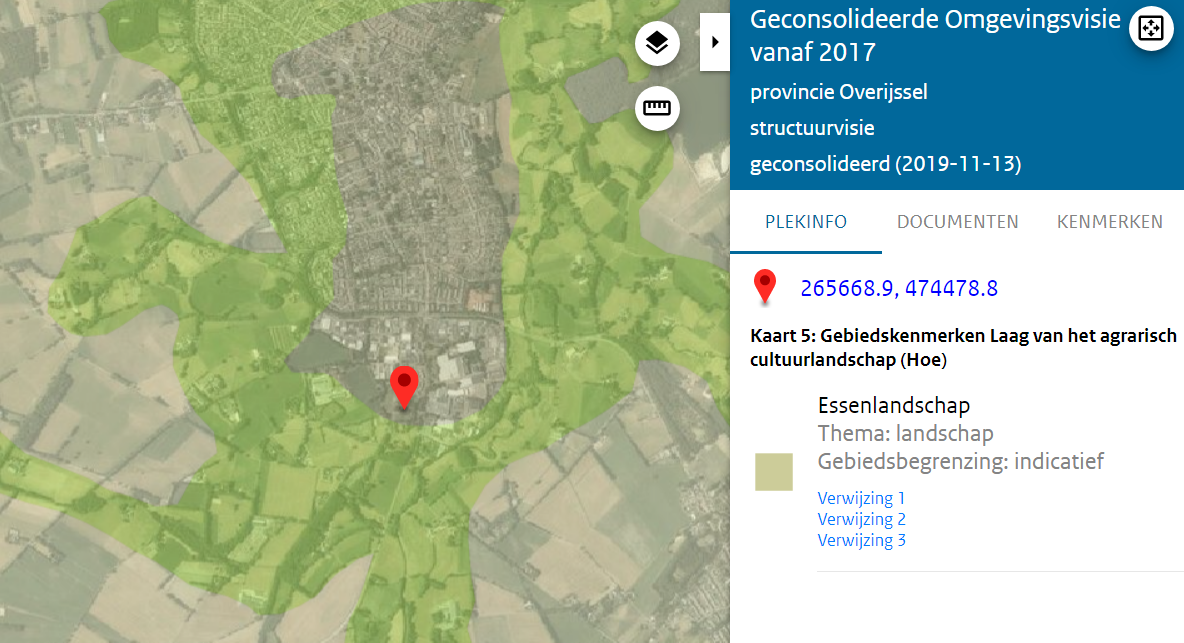Select the Essenlandschap heading text

(x=894, y=405)
